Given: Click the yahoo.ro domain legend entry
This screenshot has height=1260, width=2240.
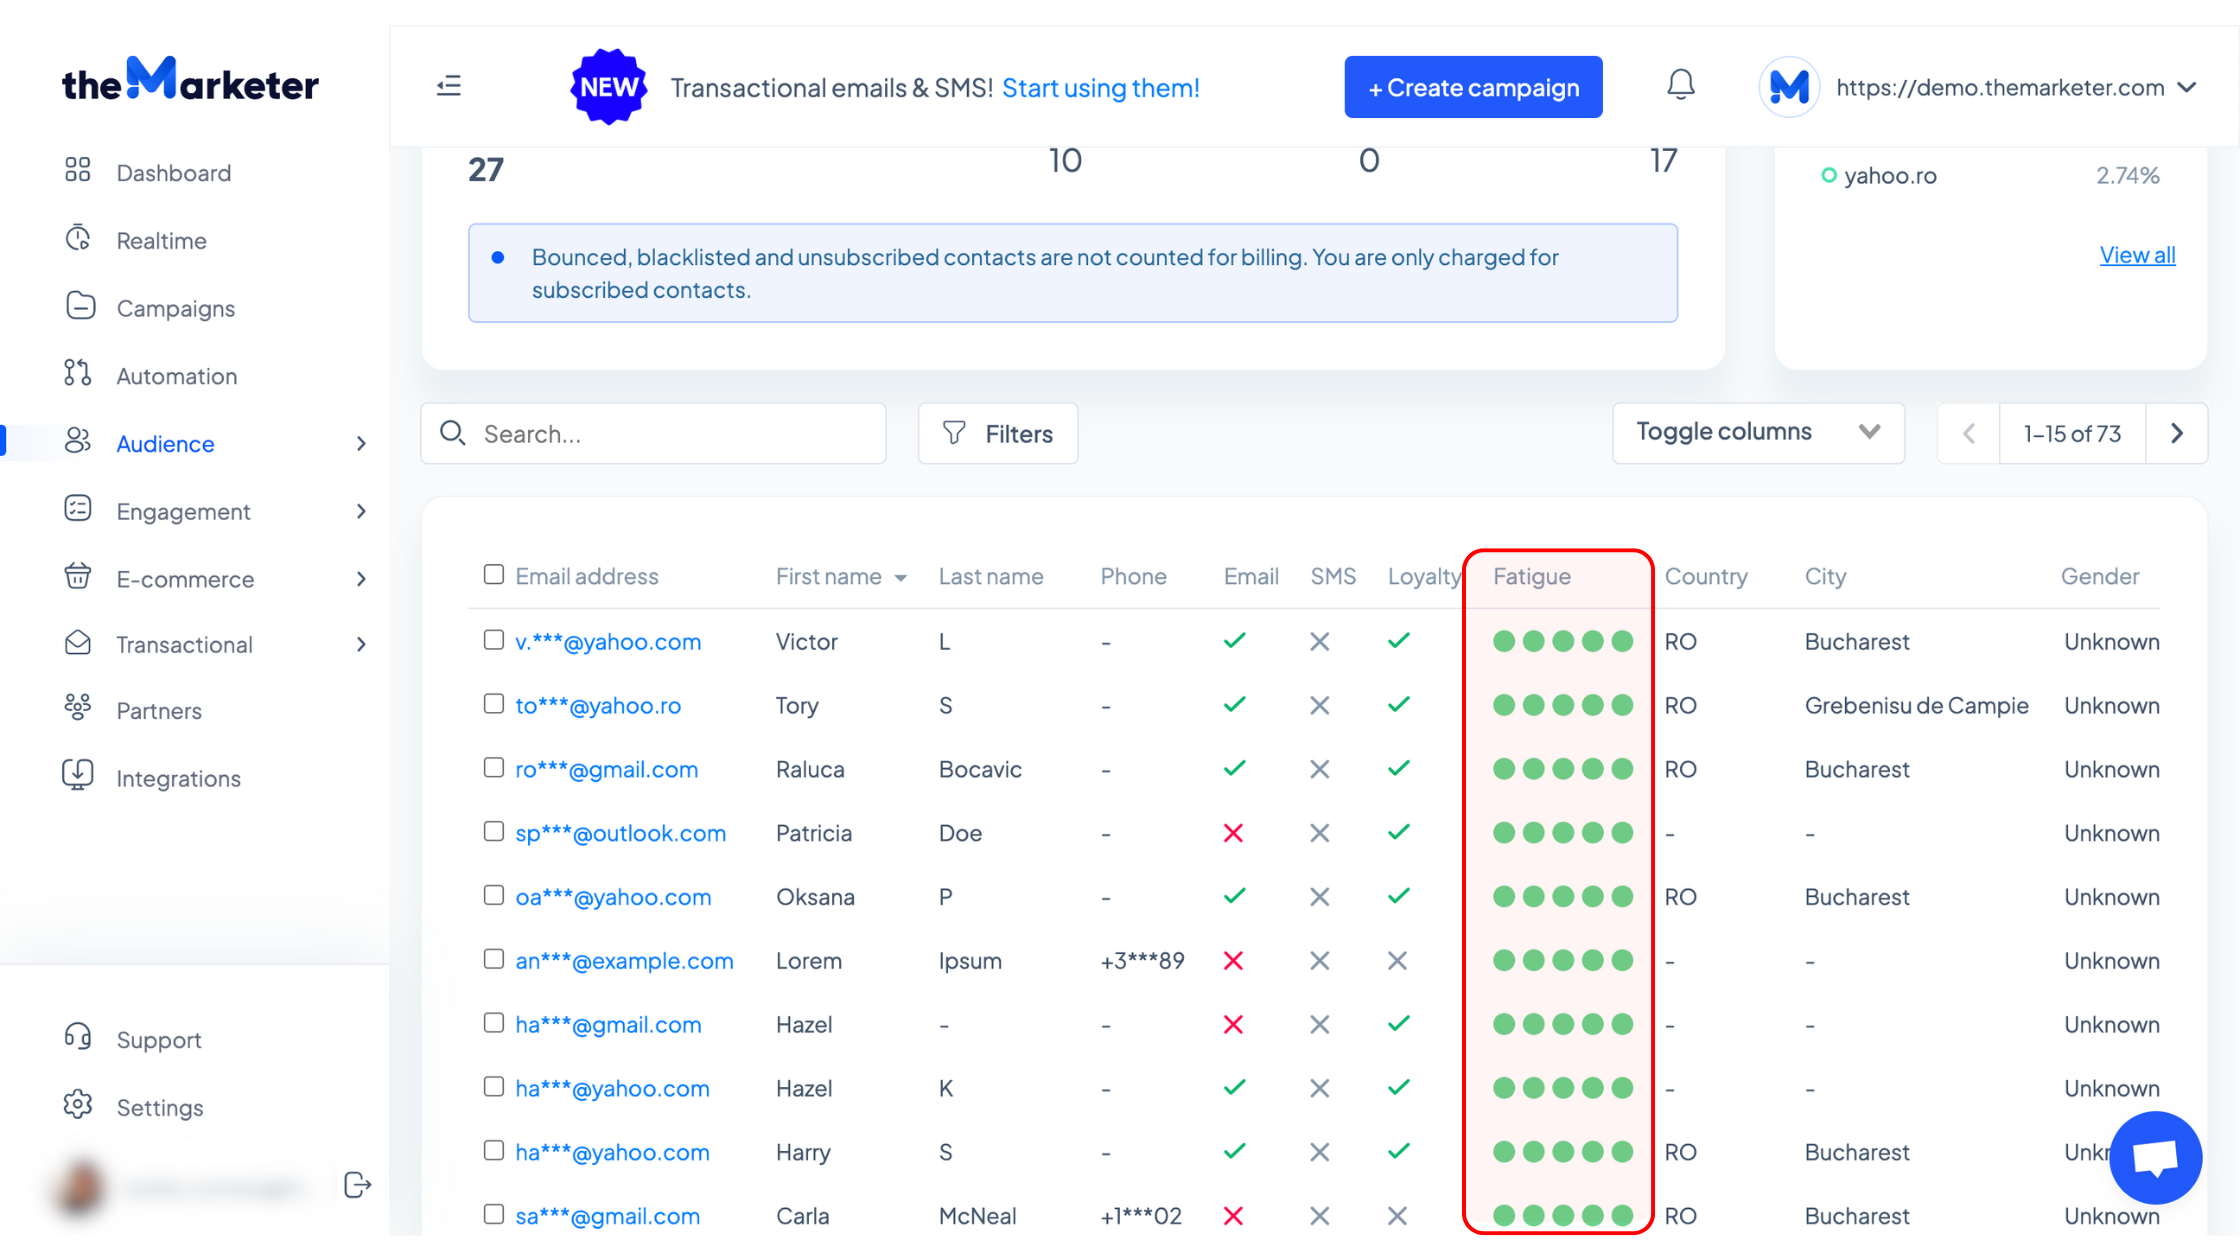Looking at the screenshot, I should [x=1879, y=175].
